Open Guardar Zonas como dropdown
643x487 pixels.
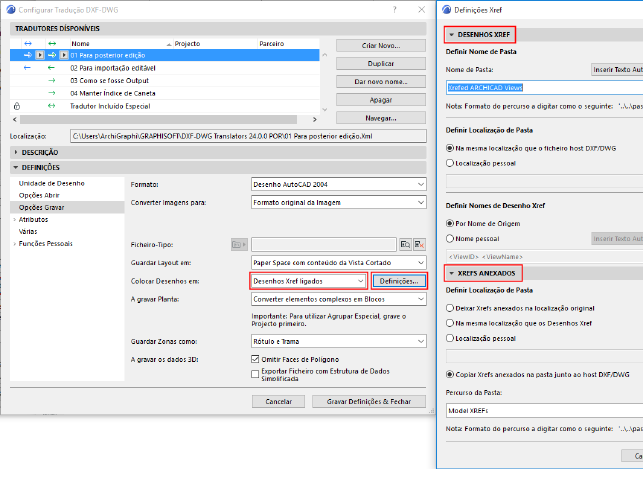(x=339, y=341)
